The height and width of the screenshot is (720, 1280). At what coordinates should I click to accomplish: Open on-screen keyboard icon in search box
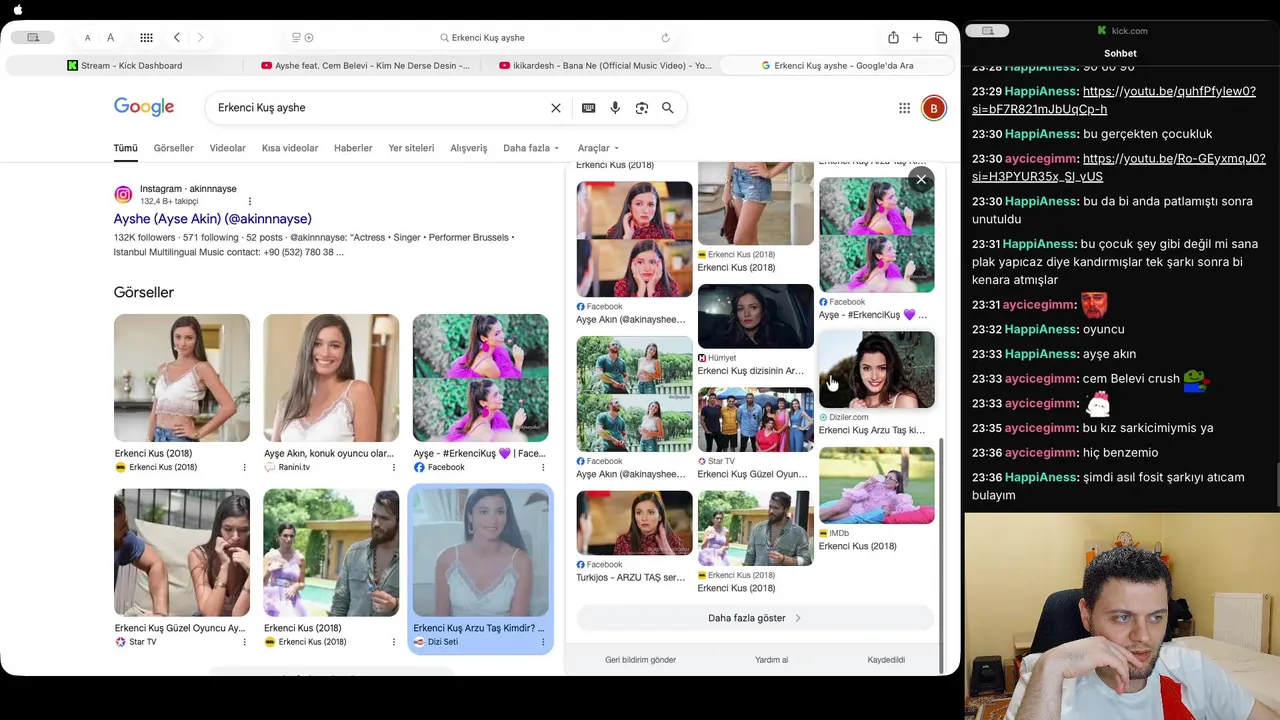pos(588,108)
